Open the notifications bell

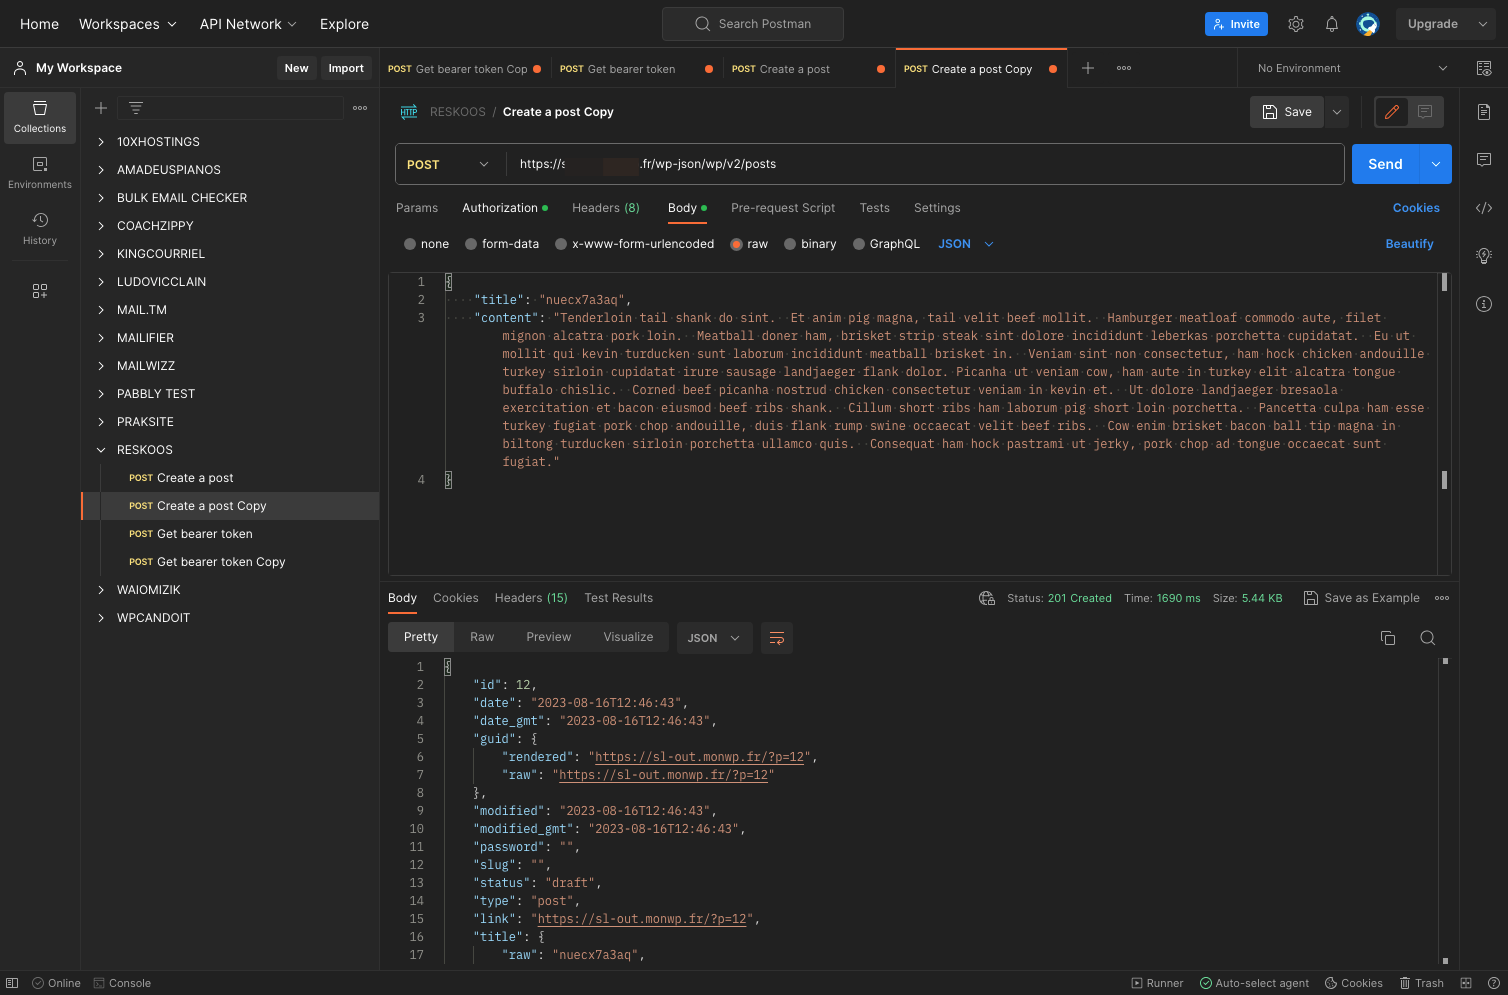pos(1332,24)
